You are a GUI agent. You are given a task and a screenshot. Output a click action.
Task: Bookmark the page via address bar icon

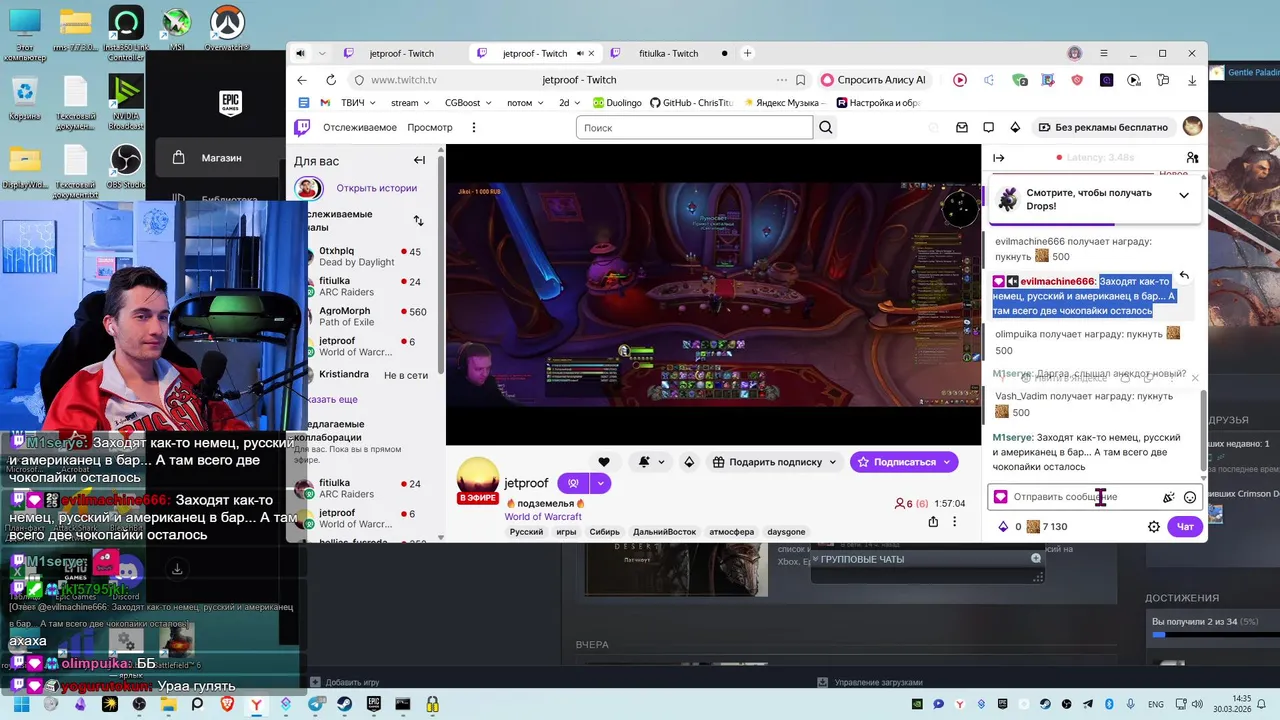800,80
